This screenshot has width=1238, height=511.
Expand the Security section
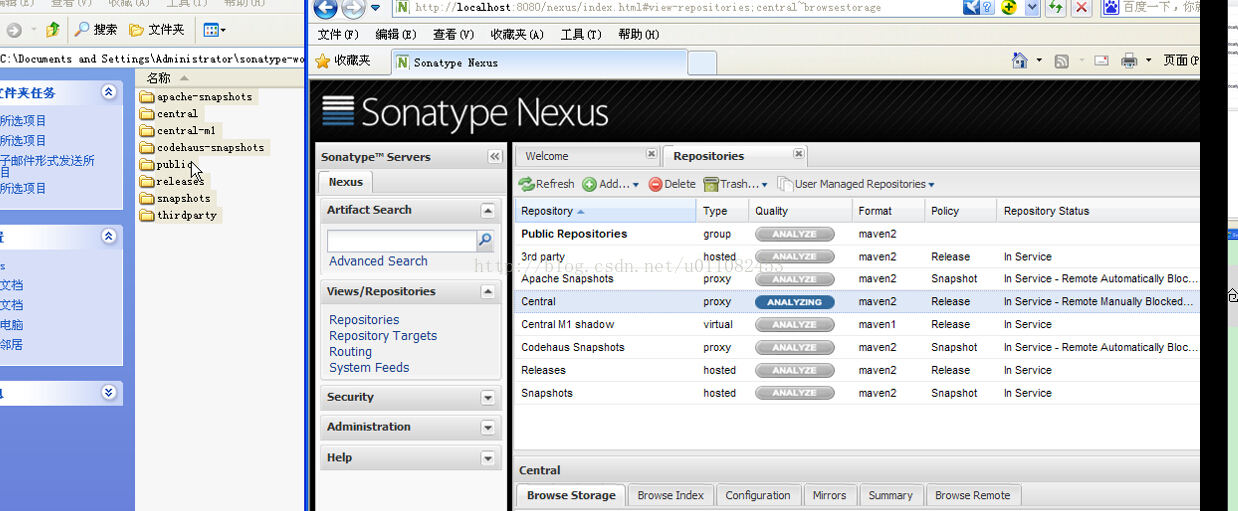point(488,398)
